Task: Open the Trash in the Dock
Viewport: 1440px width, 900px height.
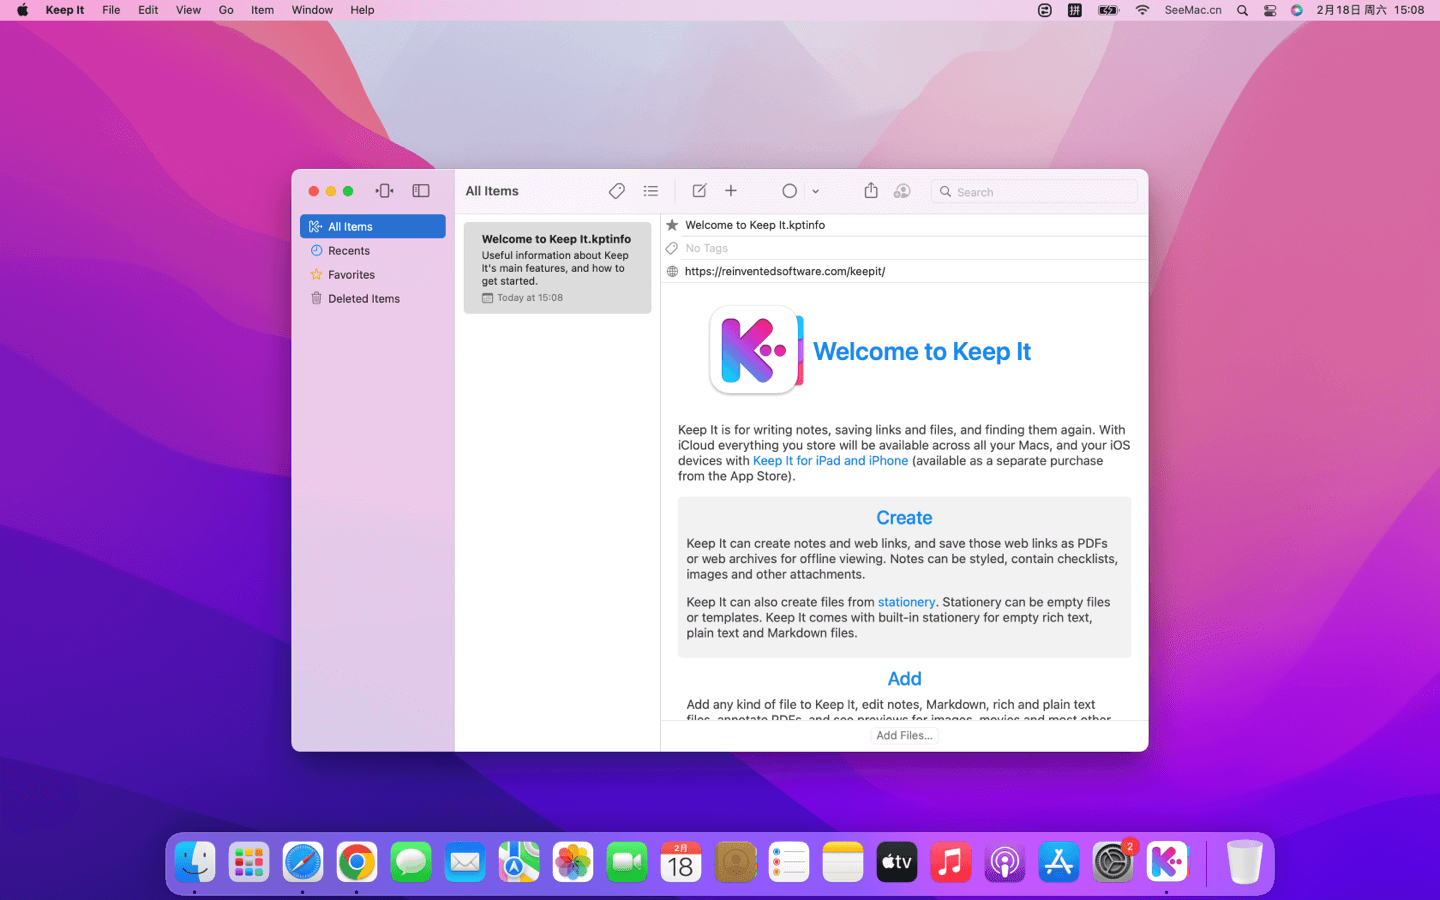Action: pos(1244,862)
